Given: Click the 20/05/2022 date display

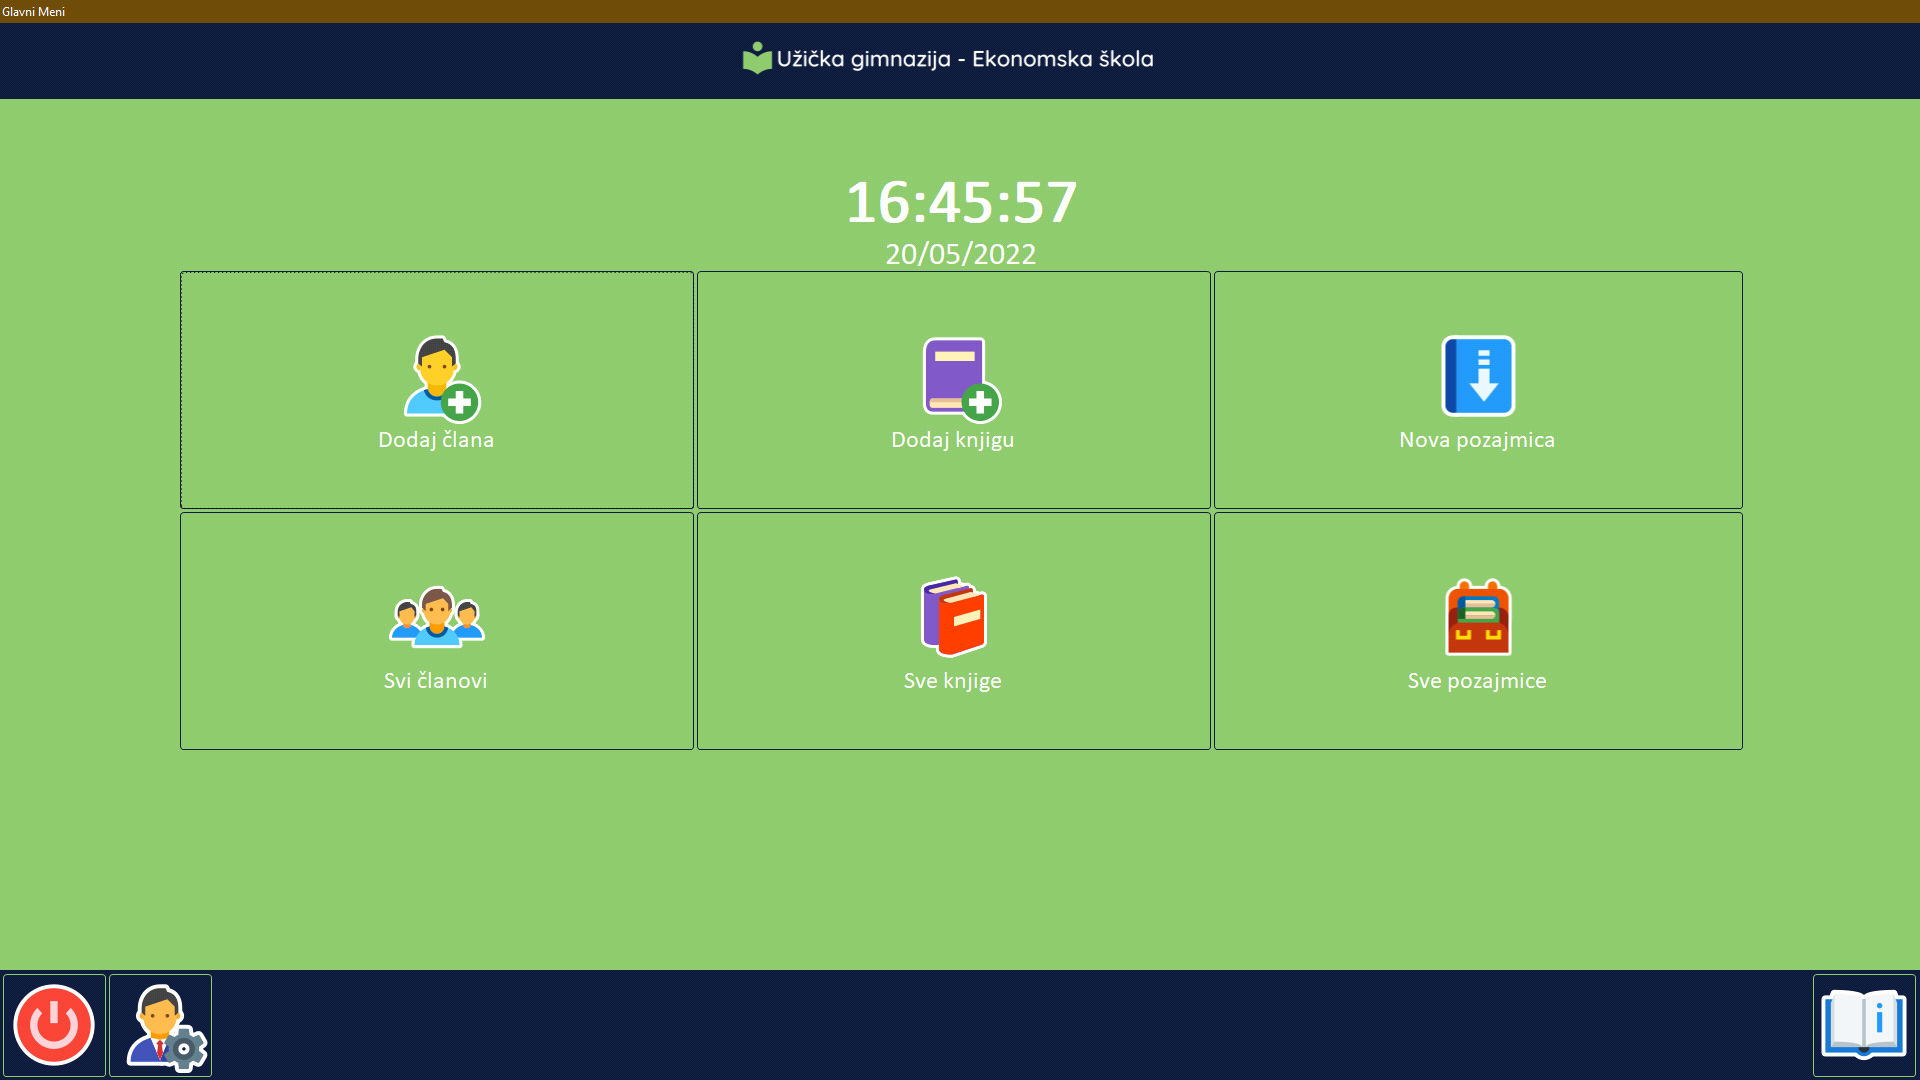Looking at the screenshot, I should pyautogui.click(x=960, y=254).
